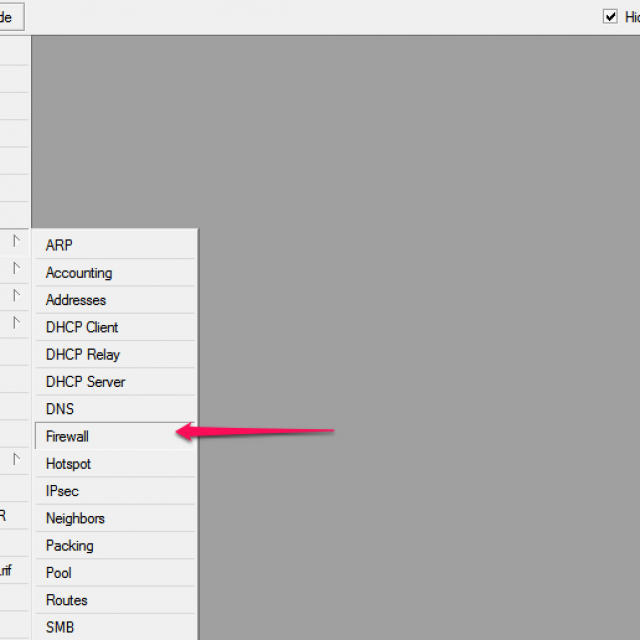Open the SMB menu entry
The height and width of the screenshot is (640, 640).
click(x=60, y=627)
